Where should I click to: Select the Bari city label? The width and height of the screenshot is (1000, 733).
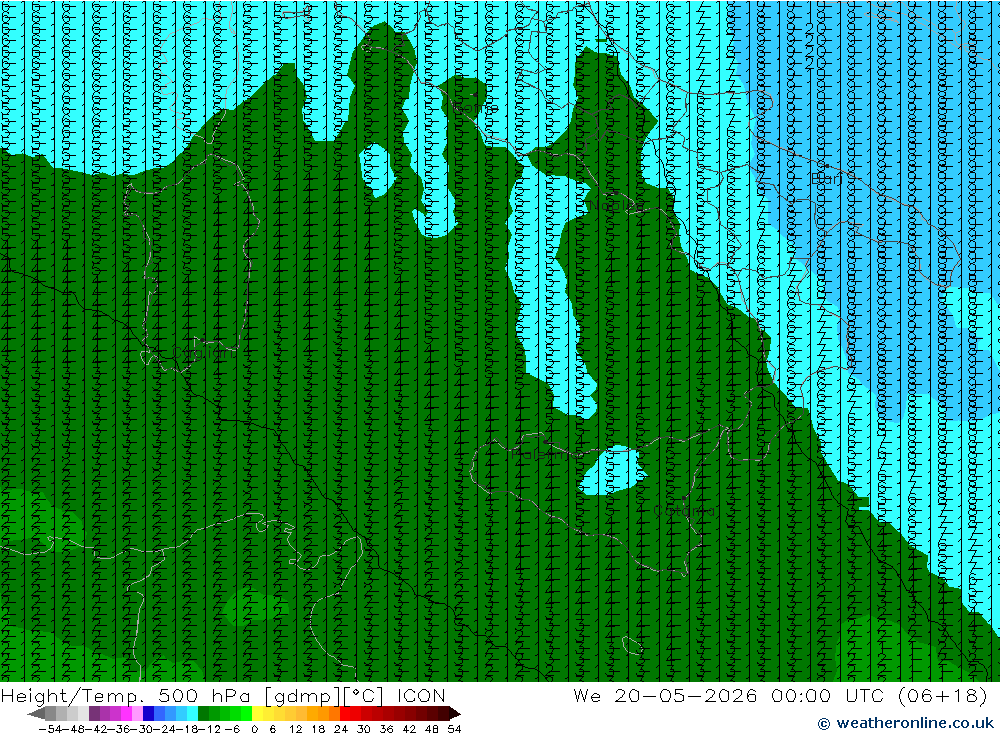pyautogui.click(x=827, y=179)
